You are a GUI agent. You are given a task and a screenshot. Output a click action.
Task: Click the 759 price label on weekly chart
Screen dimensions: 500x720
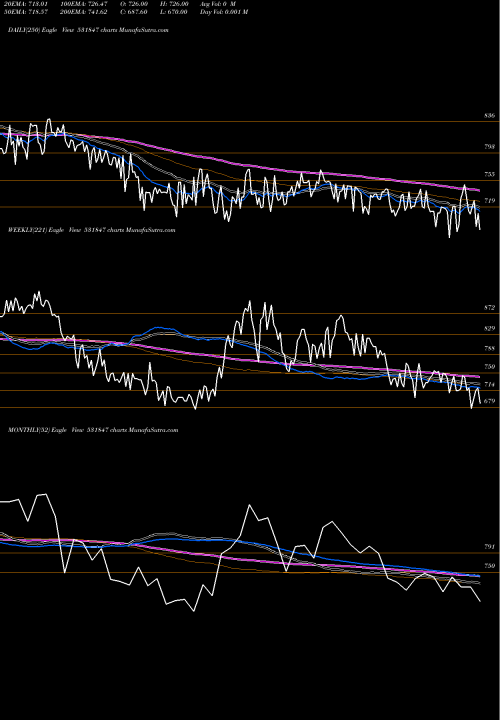[x=489, y=367]
